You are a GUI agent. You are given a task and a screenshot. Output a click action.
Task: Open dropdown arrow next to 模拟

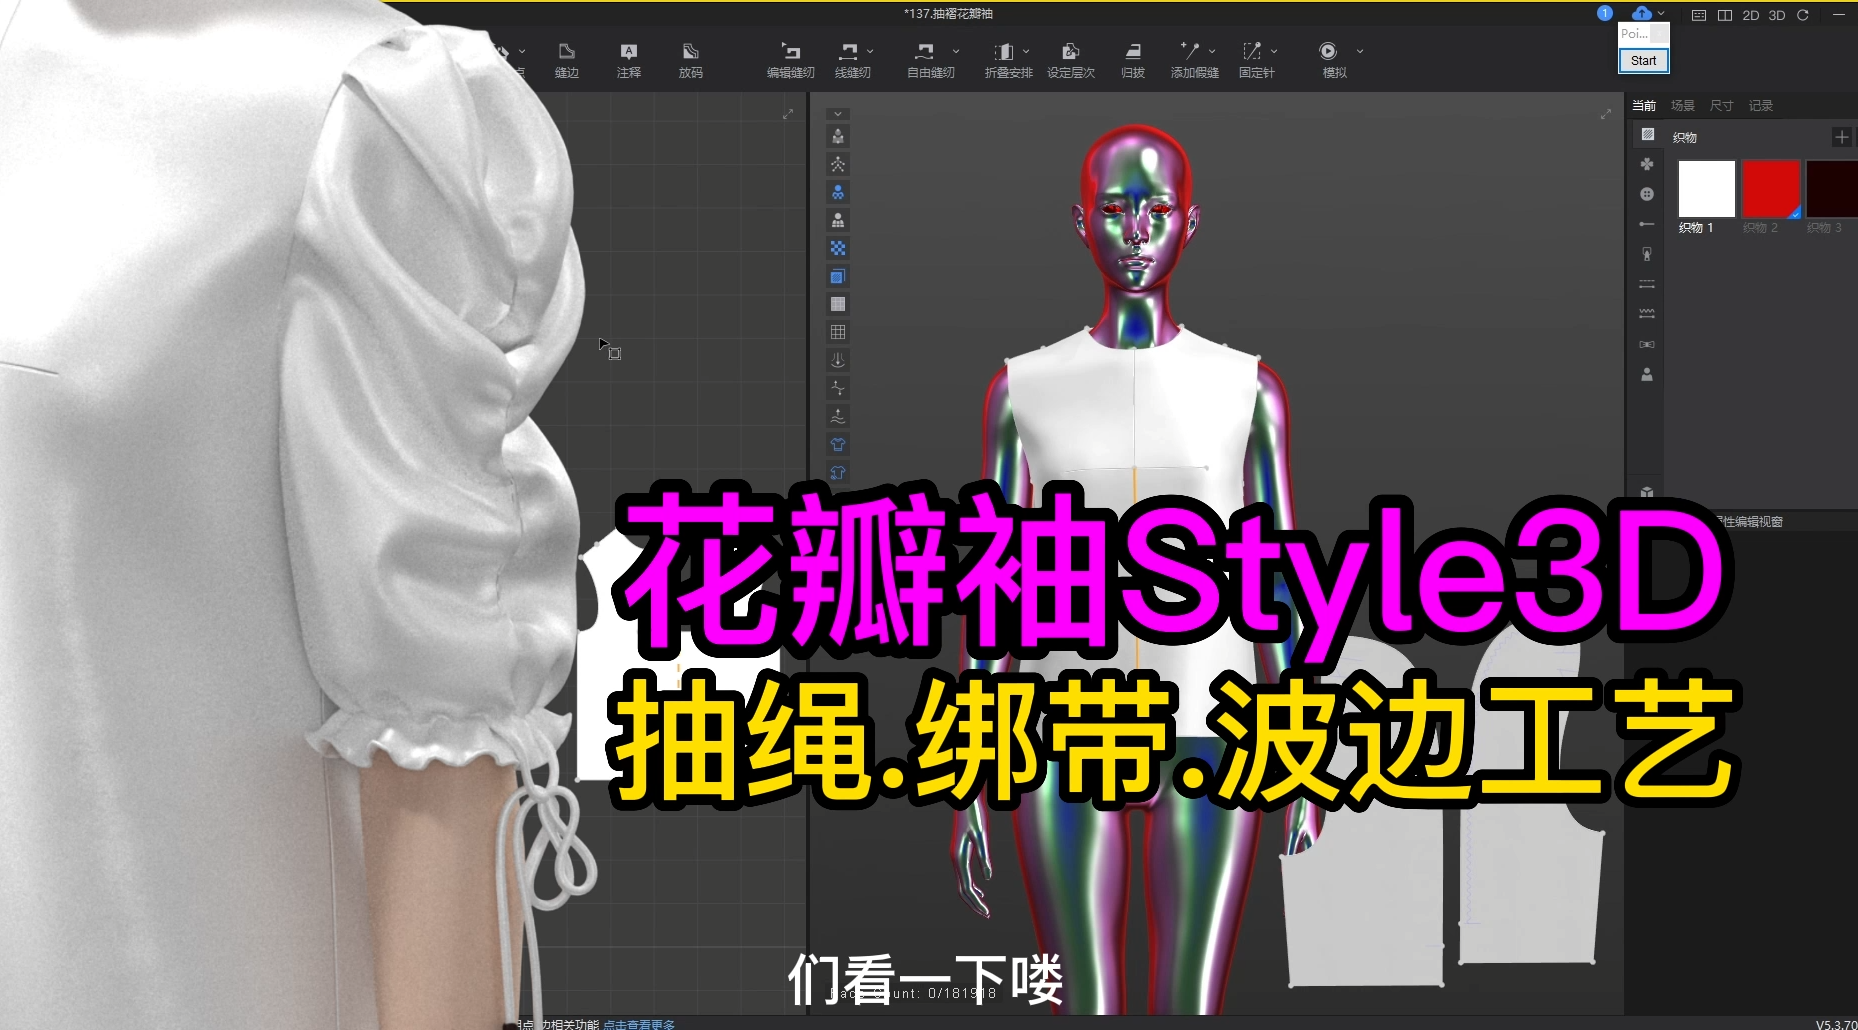(x=1360, y=51)
